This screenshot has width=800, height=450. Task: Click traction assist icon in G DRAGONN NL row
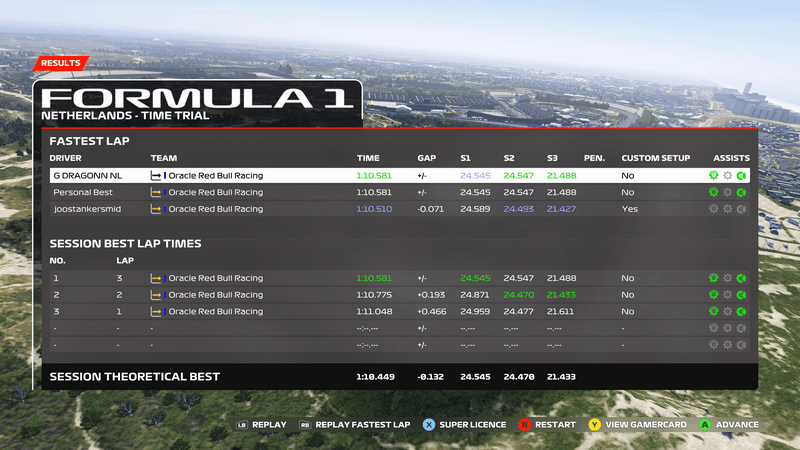pyautogui.click(x=713, y=176)
